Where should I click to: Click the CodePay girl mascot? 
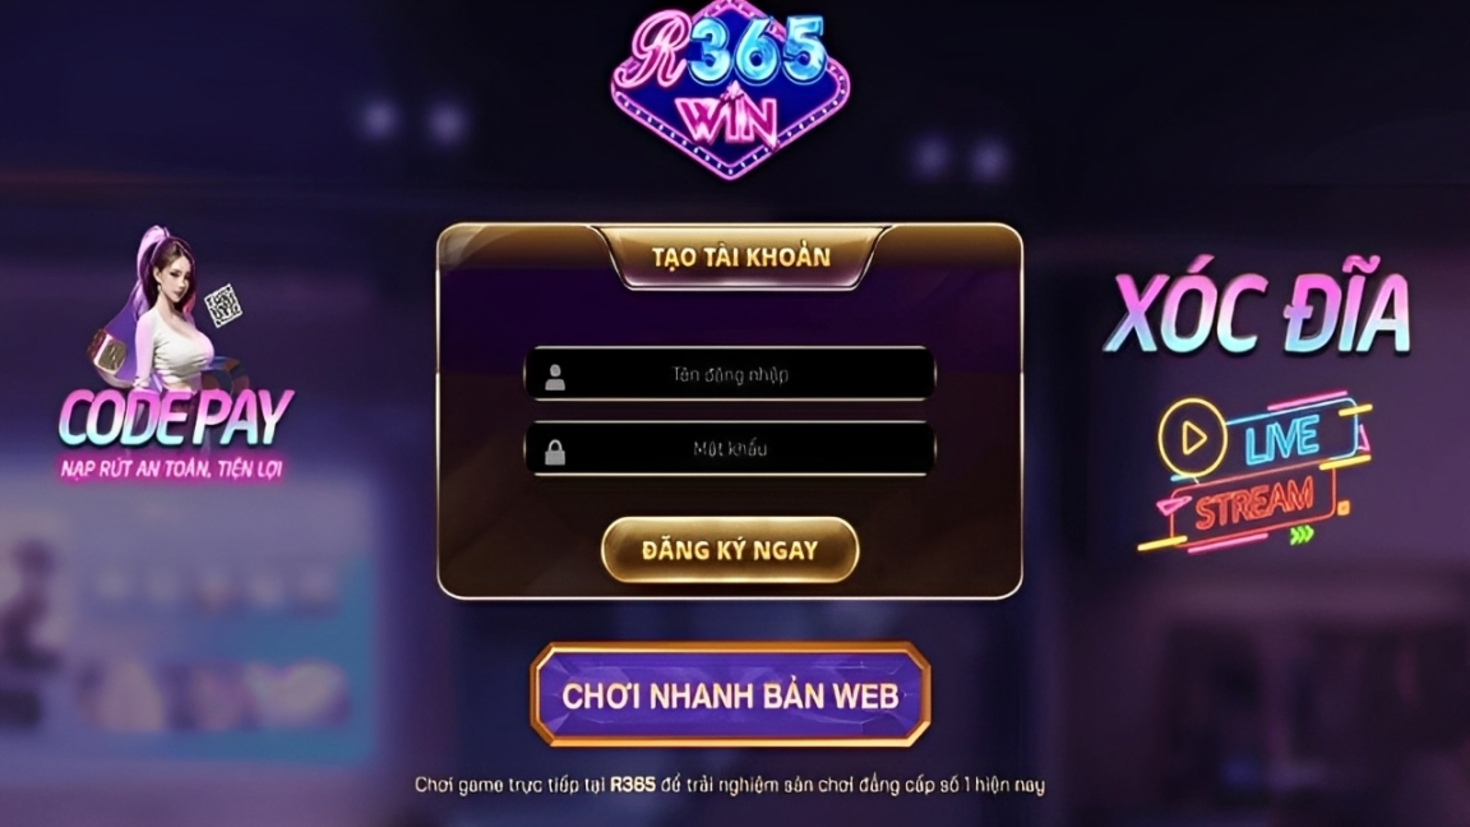[165, 315]
